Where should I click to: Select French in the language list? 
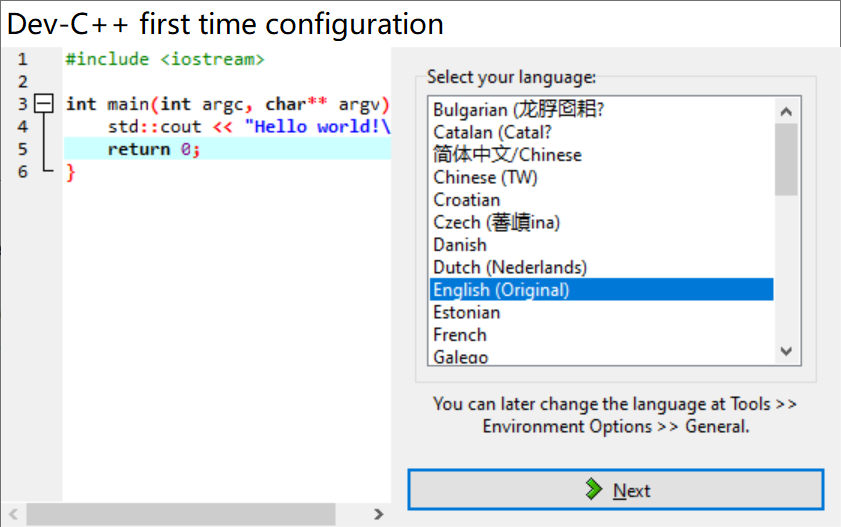(x=601, y=335)
